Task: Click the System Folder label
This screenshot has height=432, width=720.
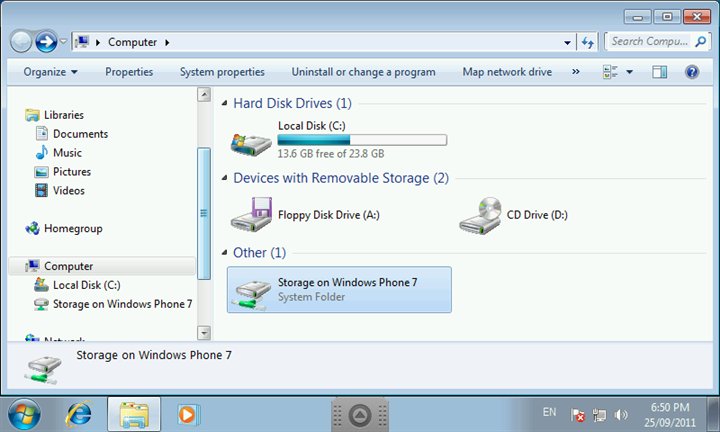Action: click(x=311, y=297)
